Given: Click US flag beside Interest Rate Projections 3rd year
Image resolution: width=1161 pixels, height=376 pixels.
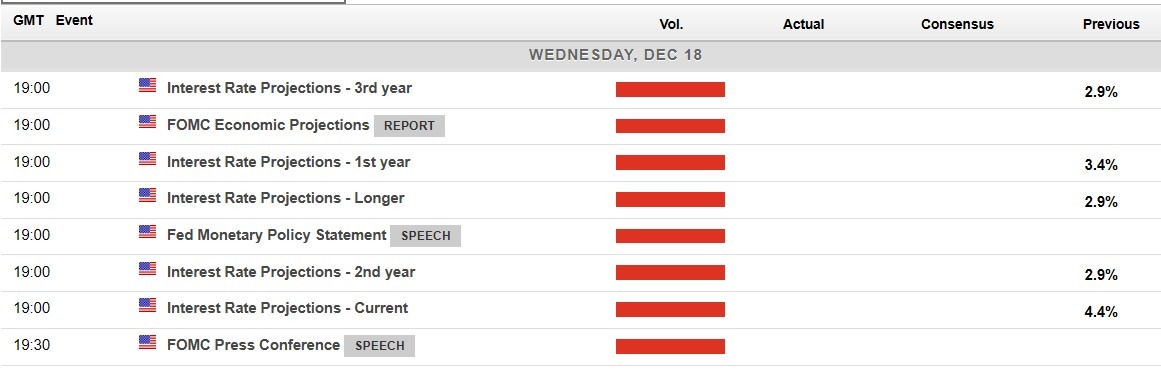Looking at the screenshot, I should [147, 86].
